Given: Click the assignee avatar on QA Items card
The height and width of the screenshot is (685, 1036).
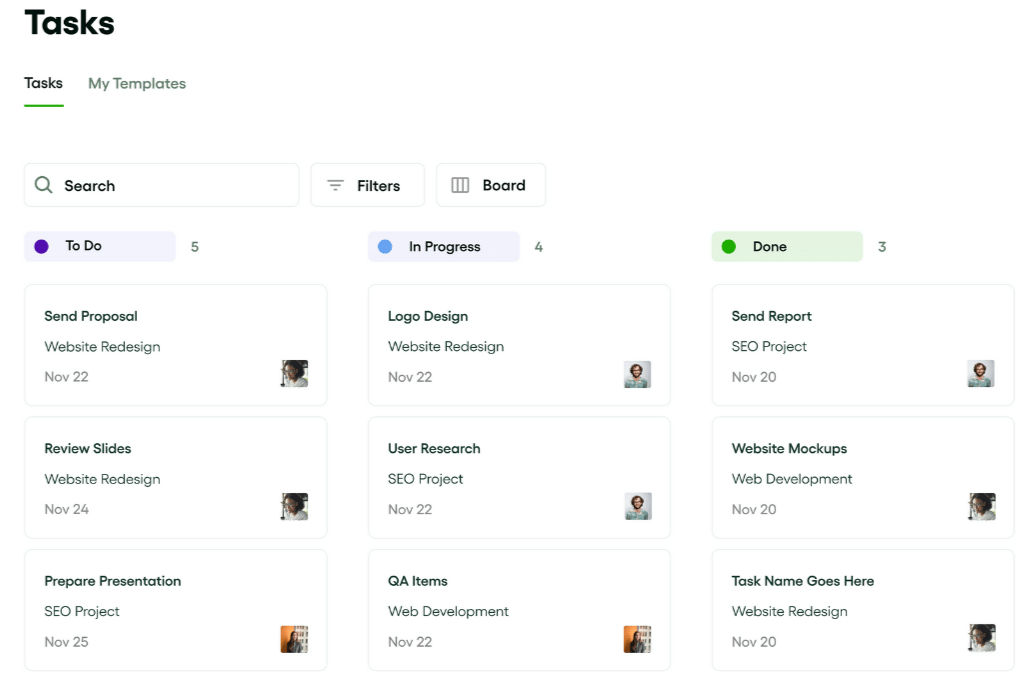Looking at the screenshot, I should (637, 638).
